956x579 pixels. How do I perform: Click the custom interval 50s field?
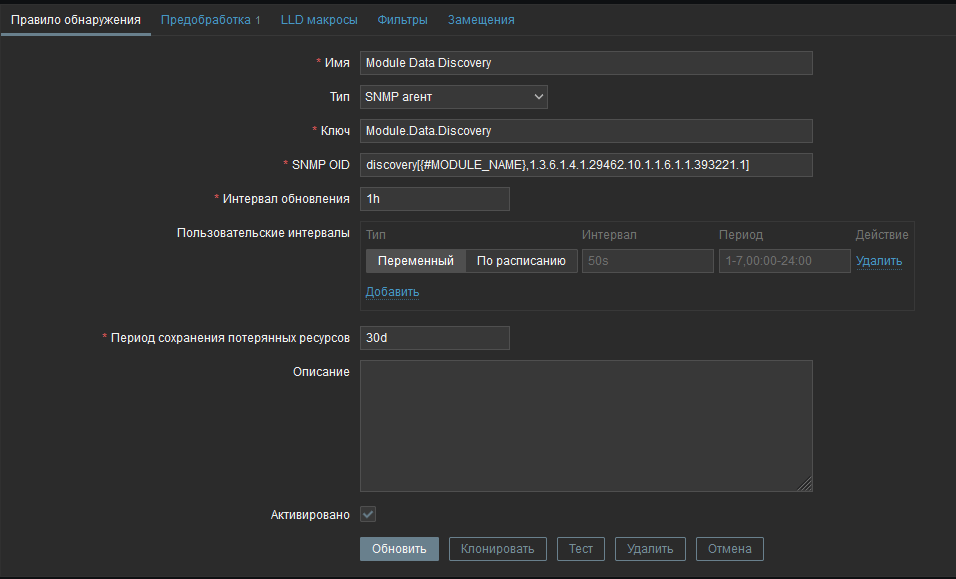point(647,261)
